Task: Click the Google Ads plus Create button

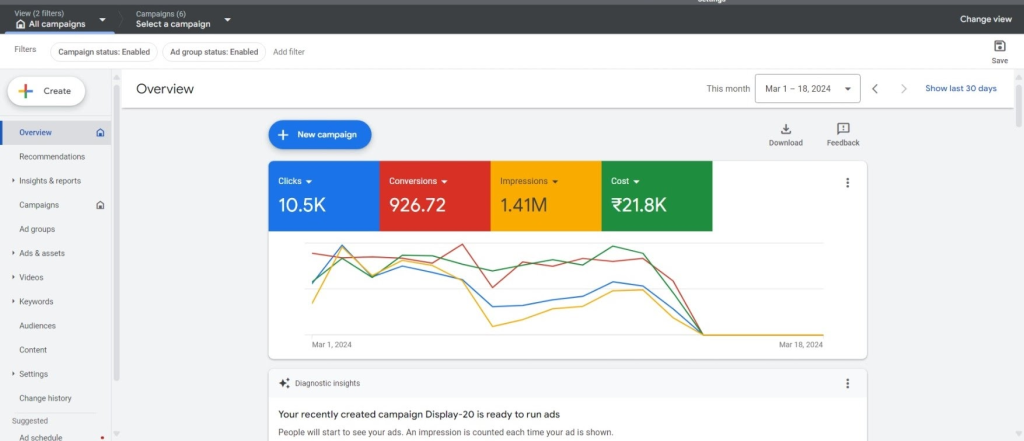Action: (46, 91)
